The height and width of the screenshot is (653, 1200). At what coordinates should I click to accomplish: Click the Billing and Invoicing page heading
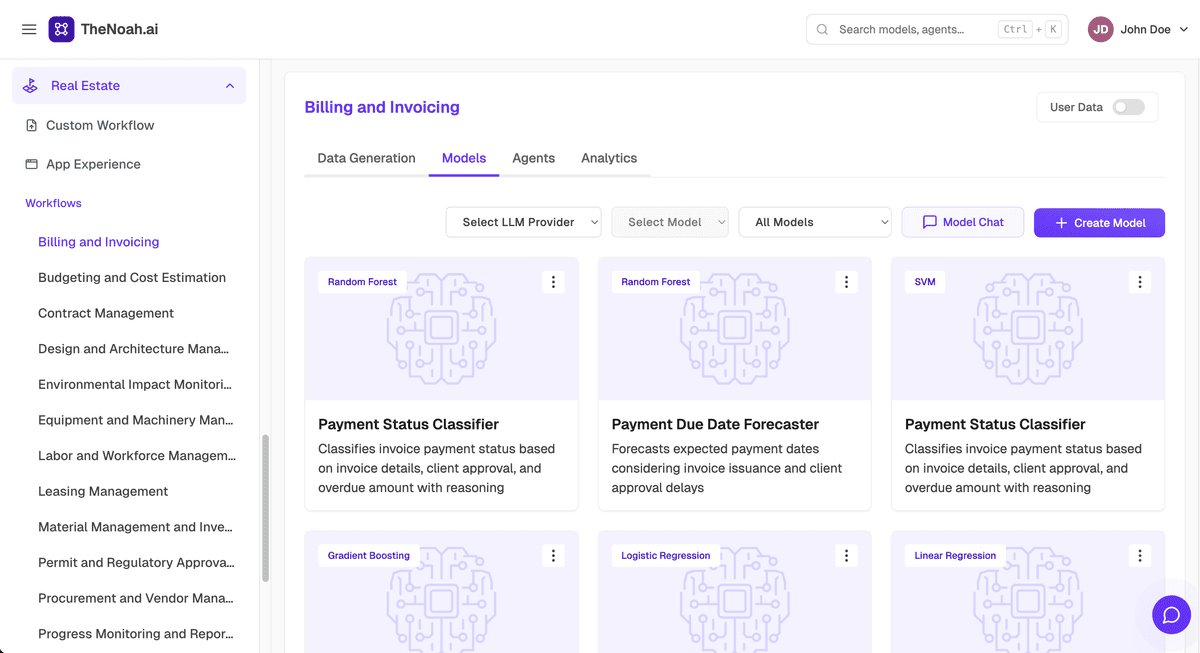382,107
